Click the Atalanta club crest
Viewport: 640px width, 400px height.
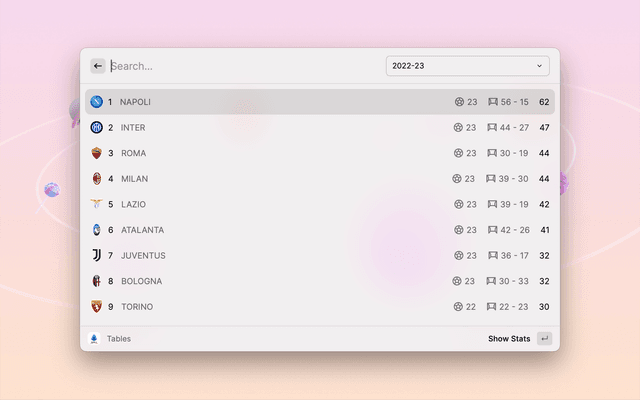(97, 230)
